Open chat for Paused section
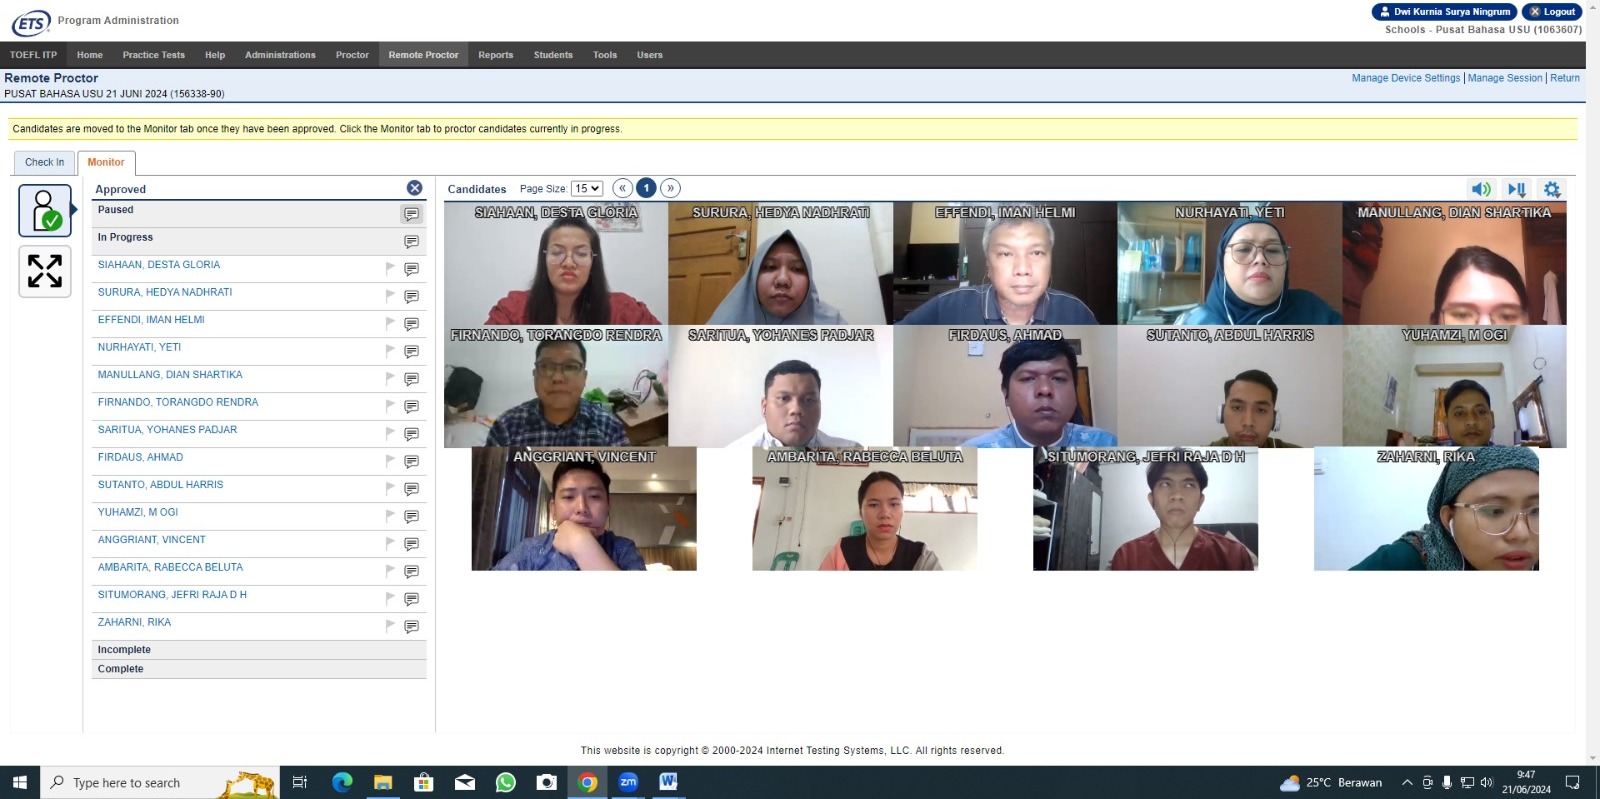 (x=411, y=214)
